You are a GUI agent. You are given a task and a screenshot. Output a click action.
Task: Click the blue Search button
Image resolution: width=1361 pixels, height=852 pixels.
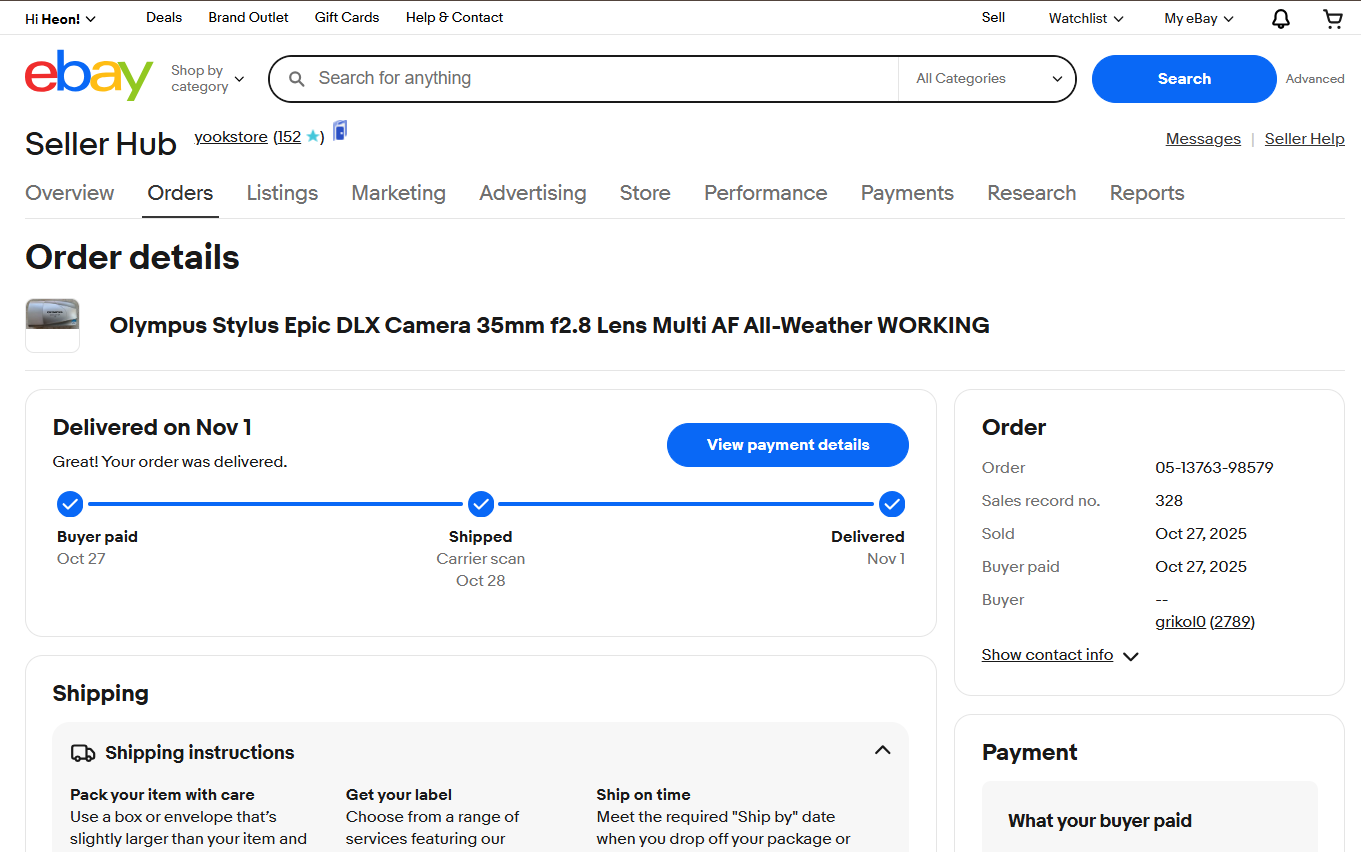[1184, 79]
